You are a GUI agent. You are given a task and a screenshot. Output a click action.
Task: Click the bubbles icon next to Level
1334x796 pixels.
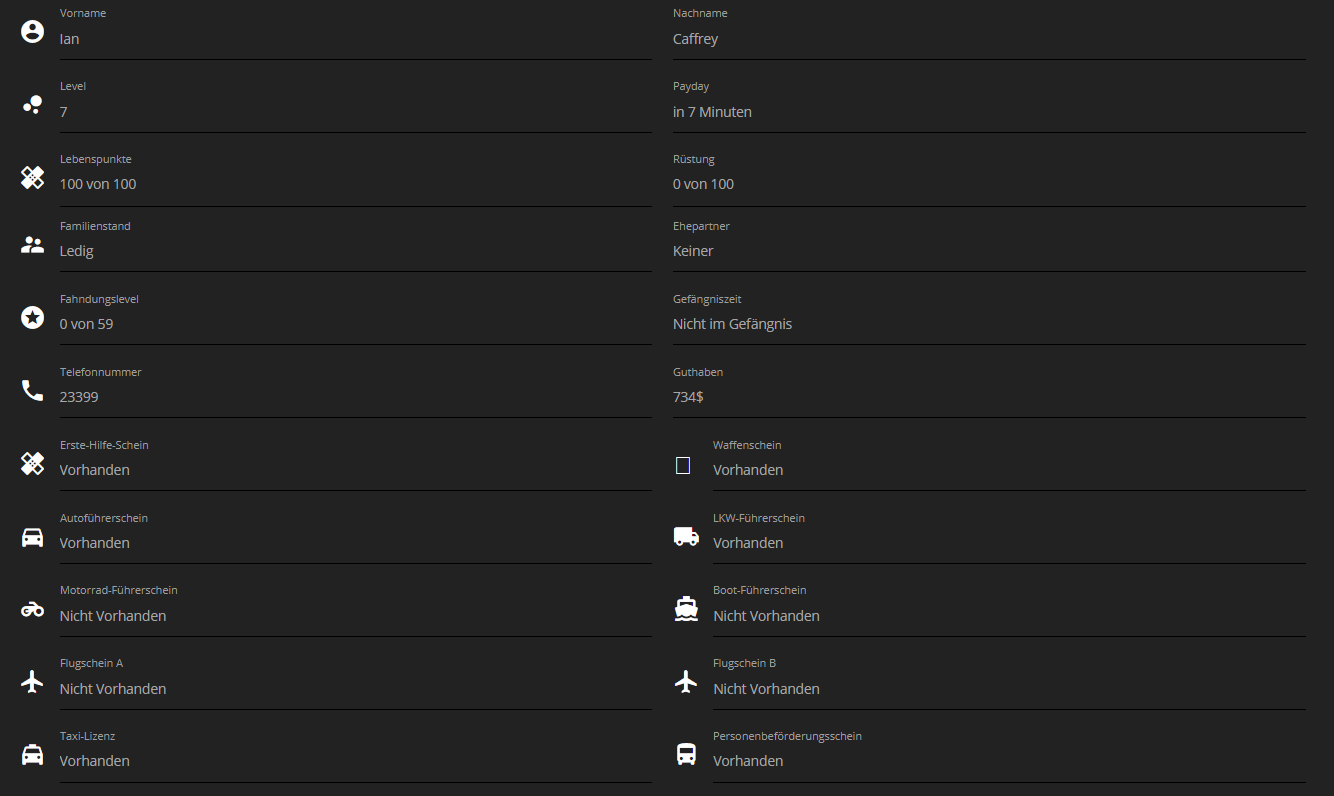[x=32, y=104]
